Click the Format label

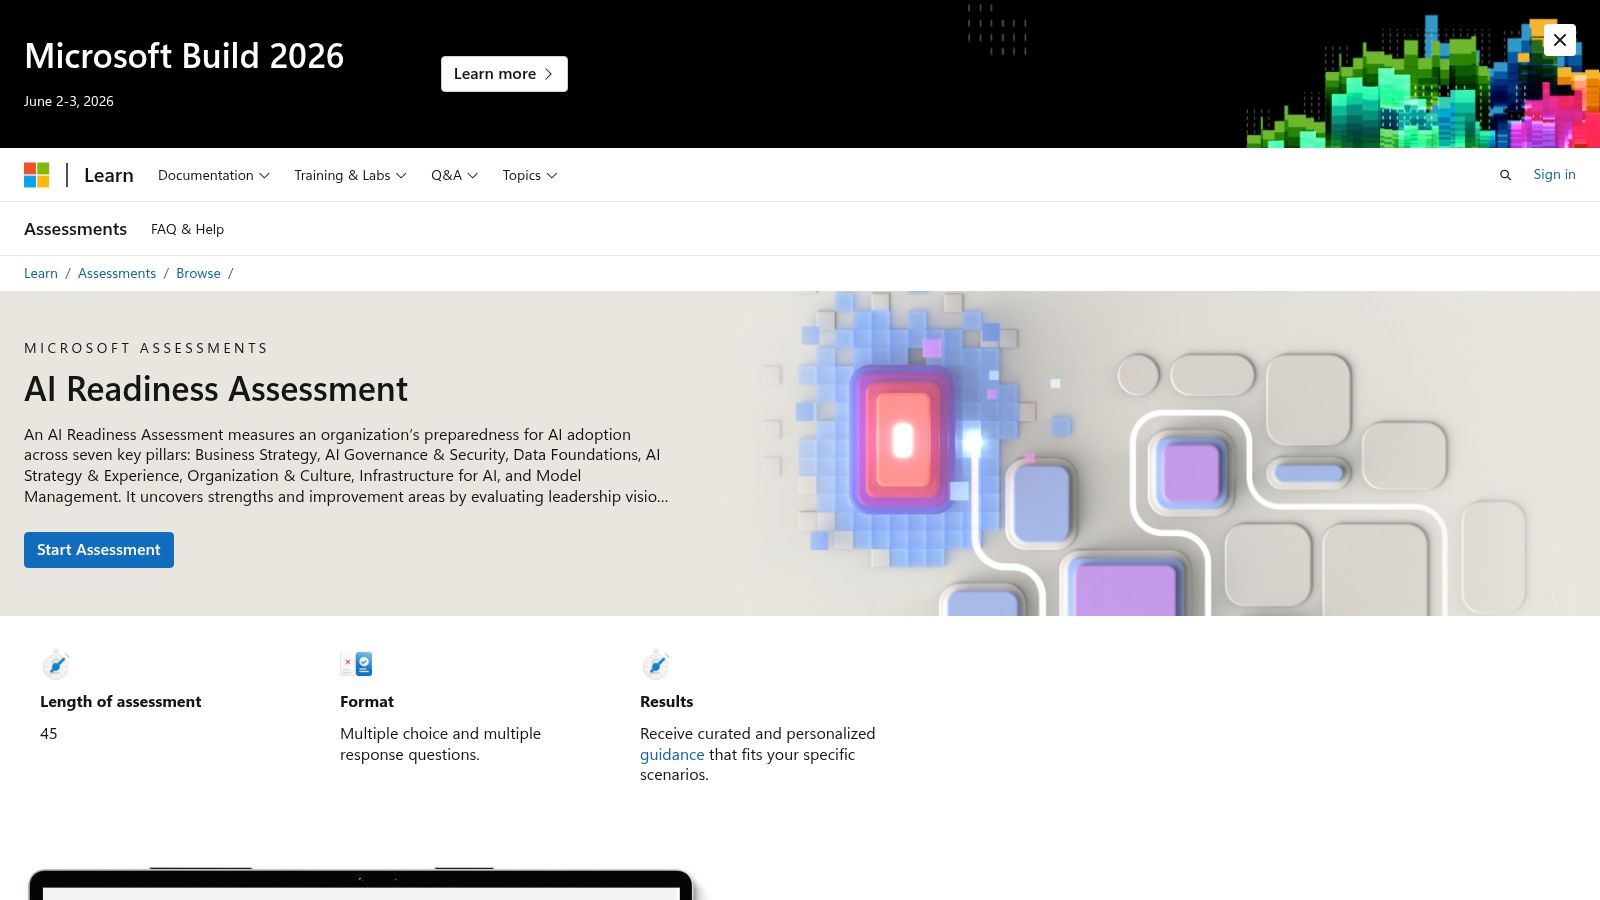click(367, 702)
